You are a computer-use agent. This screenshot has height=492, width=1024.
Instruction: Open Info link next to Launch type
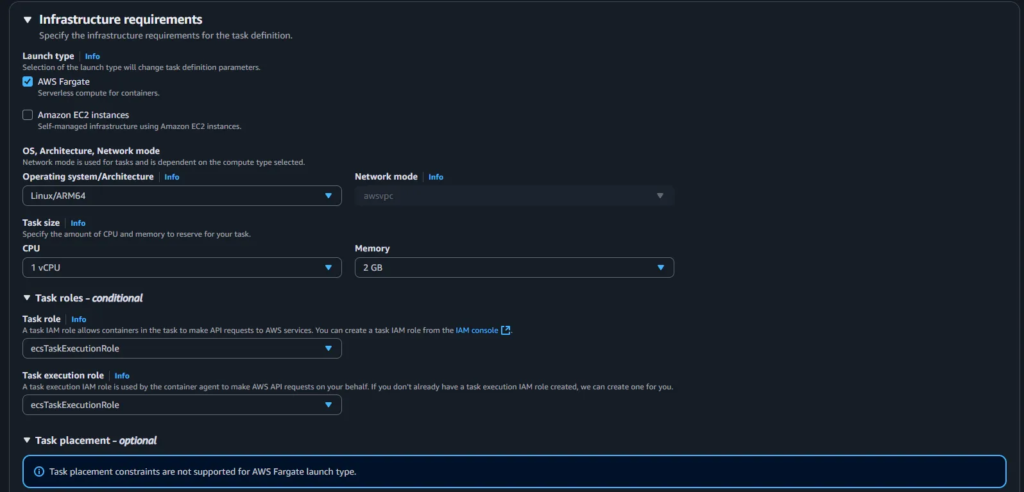point(92,56)
